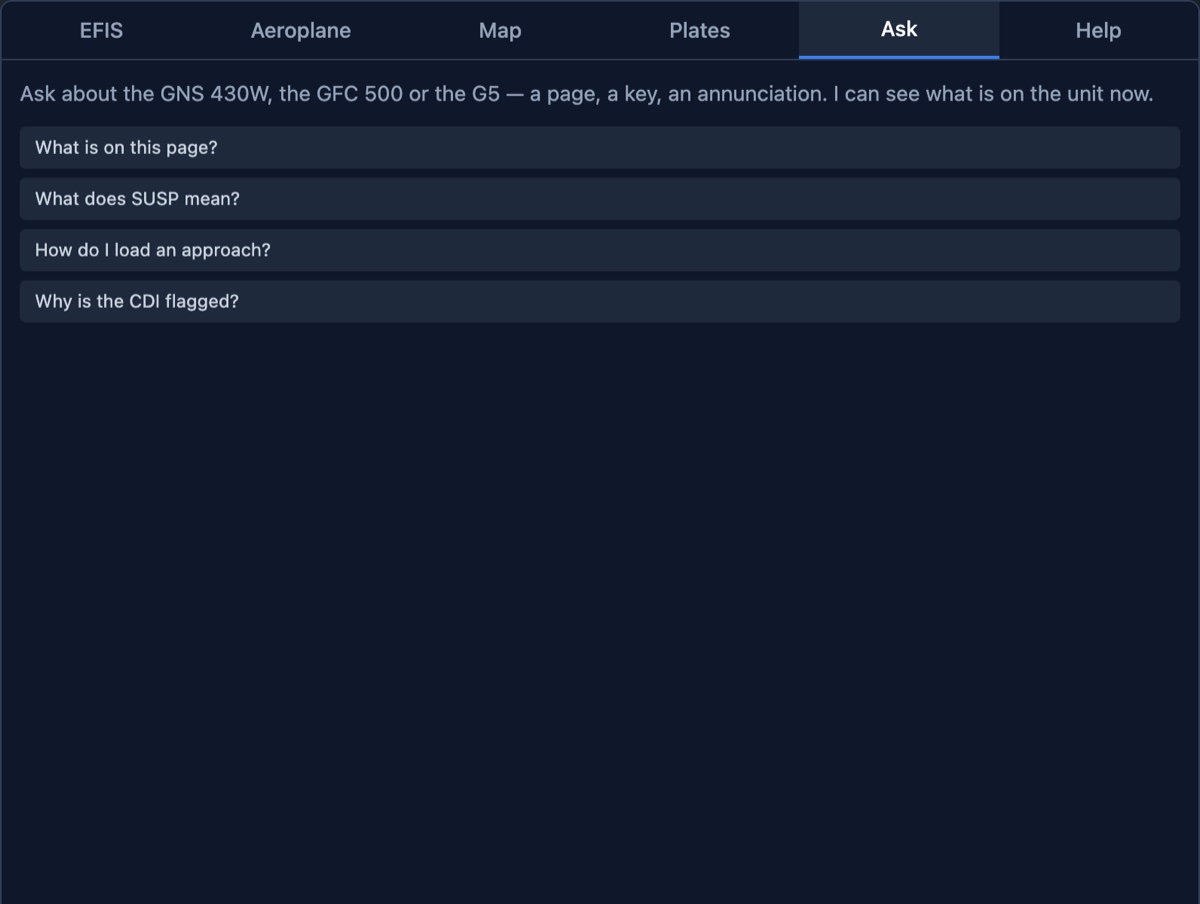This screenshot has width=1200, height=904.
Task: Show the Plates tab
Action: click(699, 30)
